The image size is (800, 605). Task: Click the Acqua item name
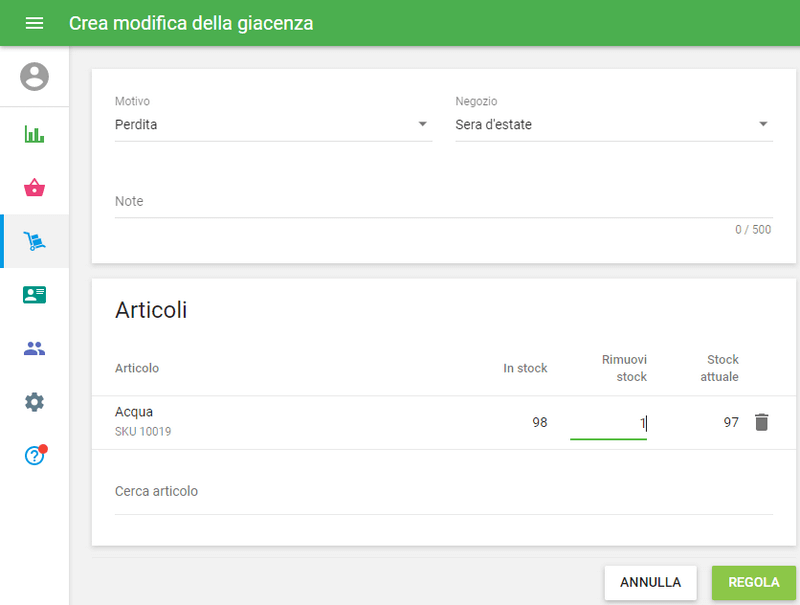pyautogui.click(x=134, y=412)
